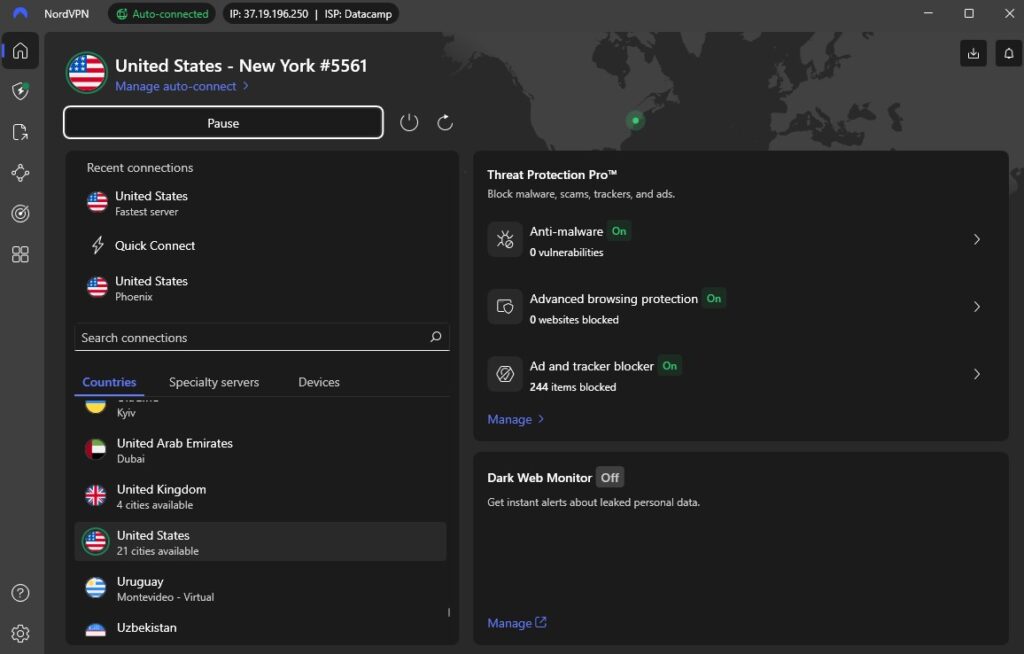Open the Home sidebar icon
This screenshot has height=654, width=1024.
[20, 50]
